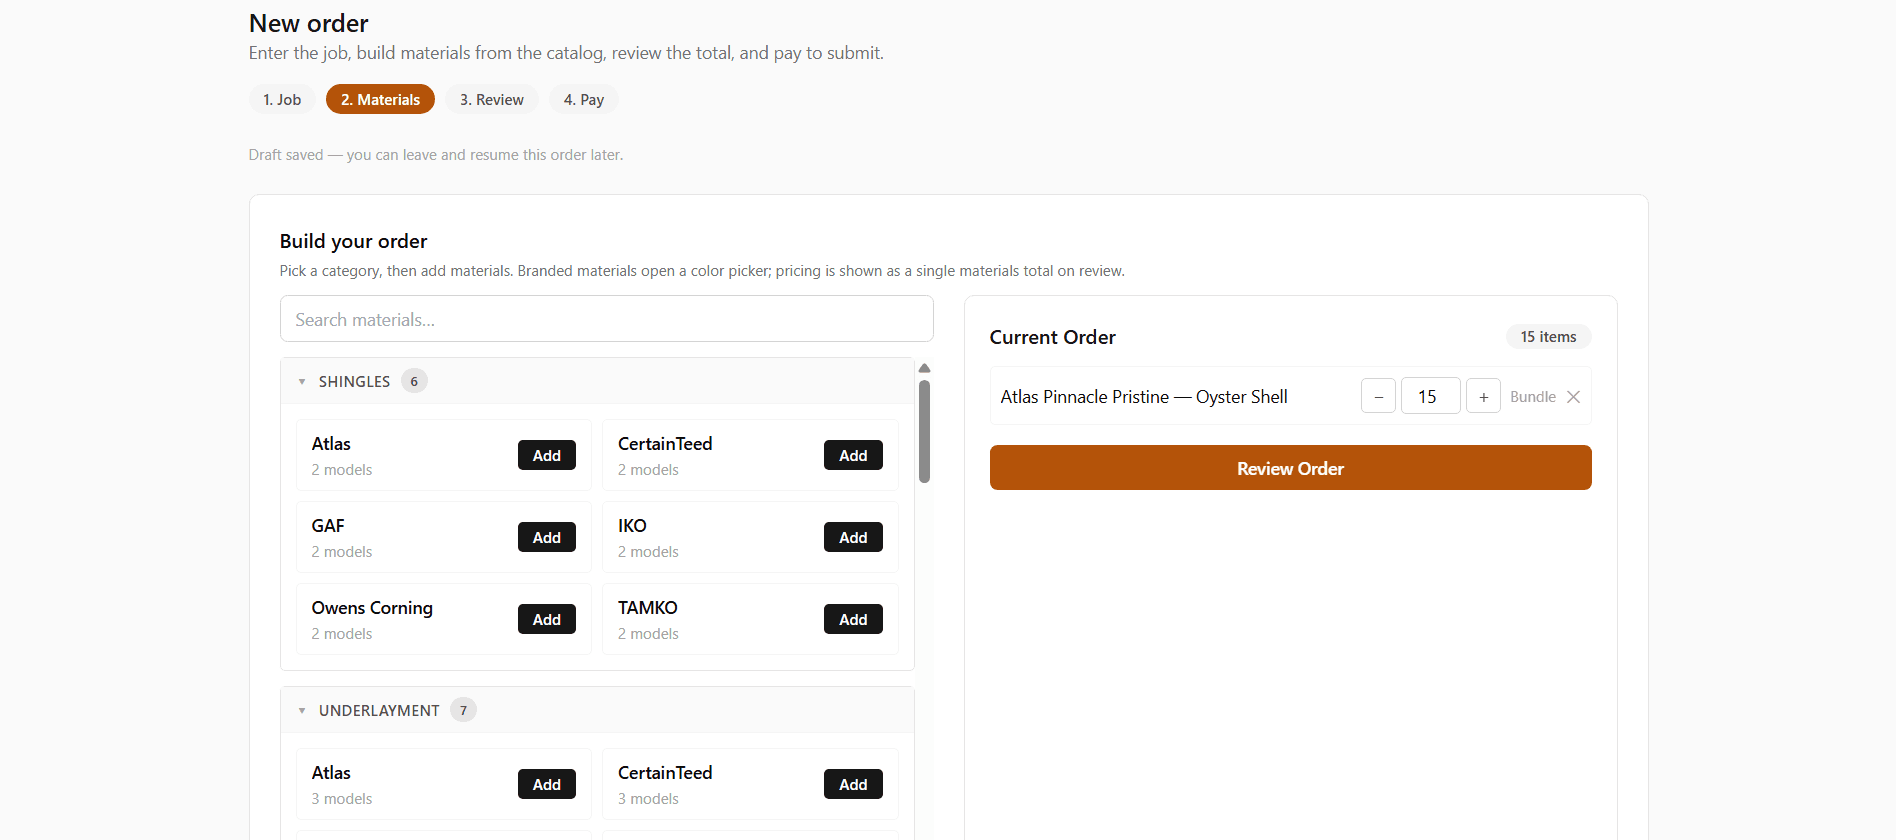Go to the 1. Job step
Viewport: 1896px width, 840px height.
tap(282, 99)
